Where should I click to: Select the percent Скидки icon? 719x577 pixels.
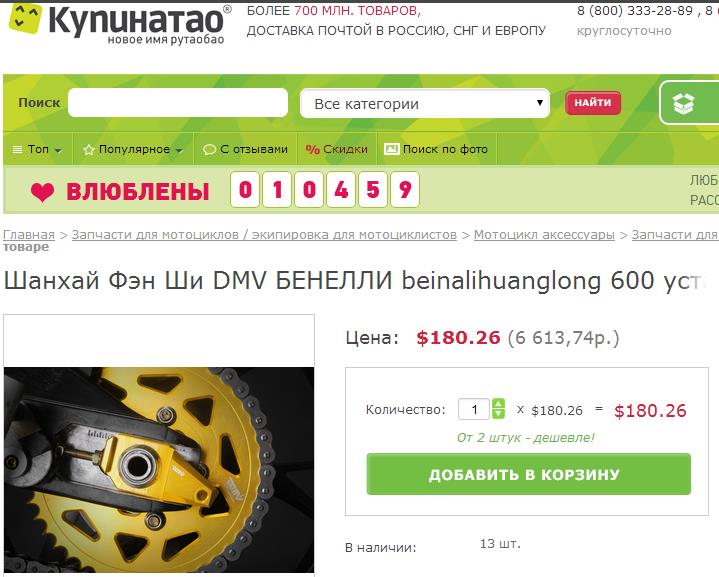(x=312, y=150)
